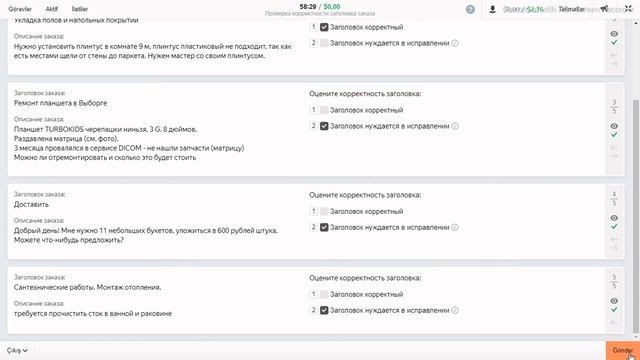This screenshot has width=640, height=360.
Task: Check Заголовок корректный for Ремонт планшета в Выборге
Action: [324, 110]
